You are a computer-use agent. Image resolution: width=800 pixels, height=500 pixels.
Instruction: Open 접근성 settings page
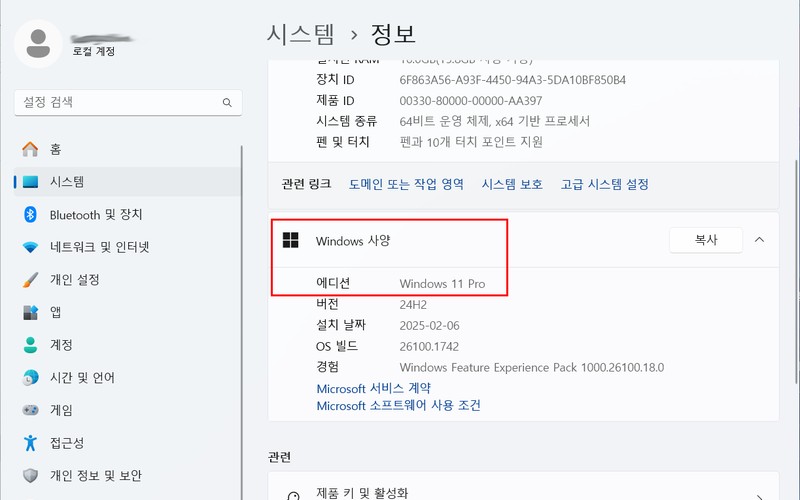click(x=127, y=443)
